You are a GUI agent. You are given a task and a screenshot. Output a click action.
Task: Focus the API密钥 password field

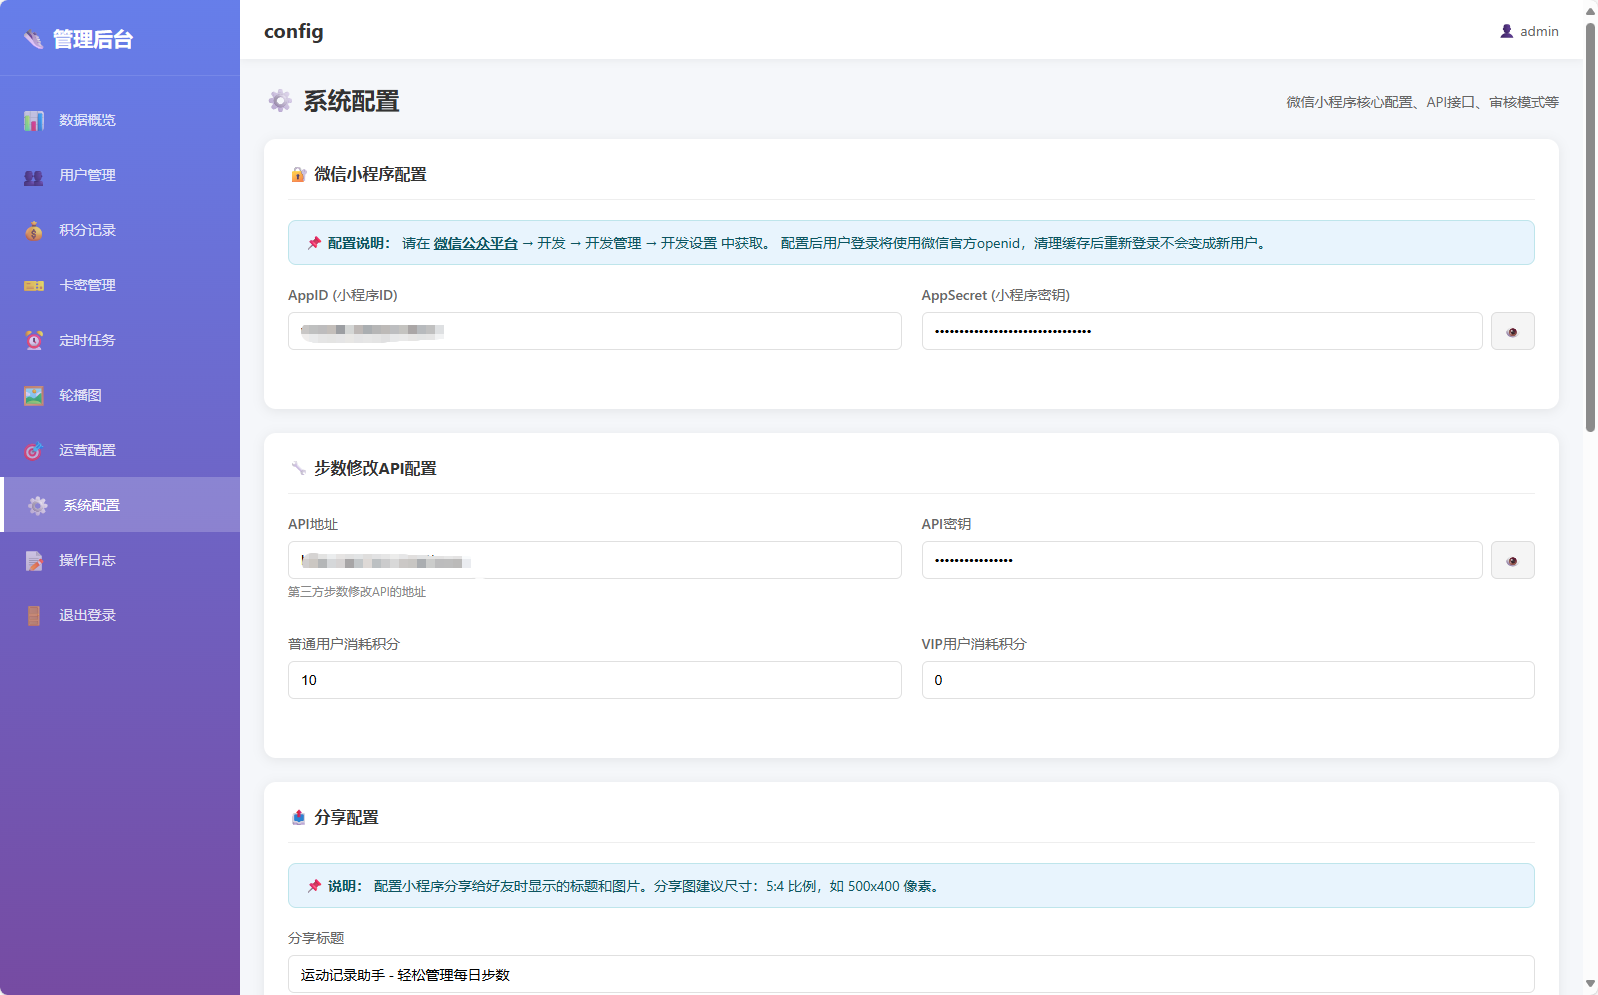point(1201,560)
